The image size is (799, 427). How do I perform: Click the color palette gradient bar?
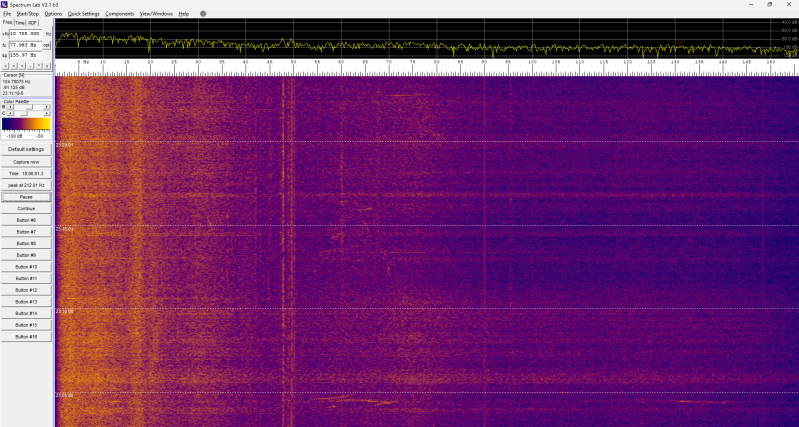26,124
